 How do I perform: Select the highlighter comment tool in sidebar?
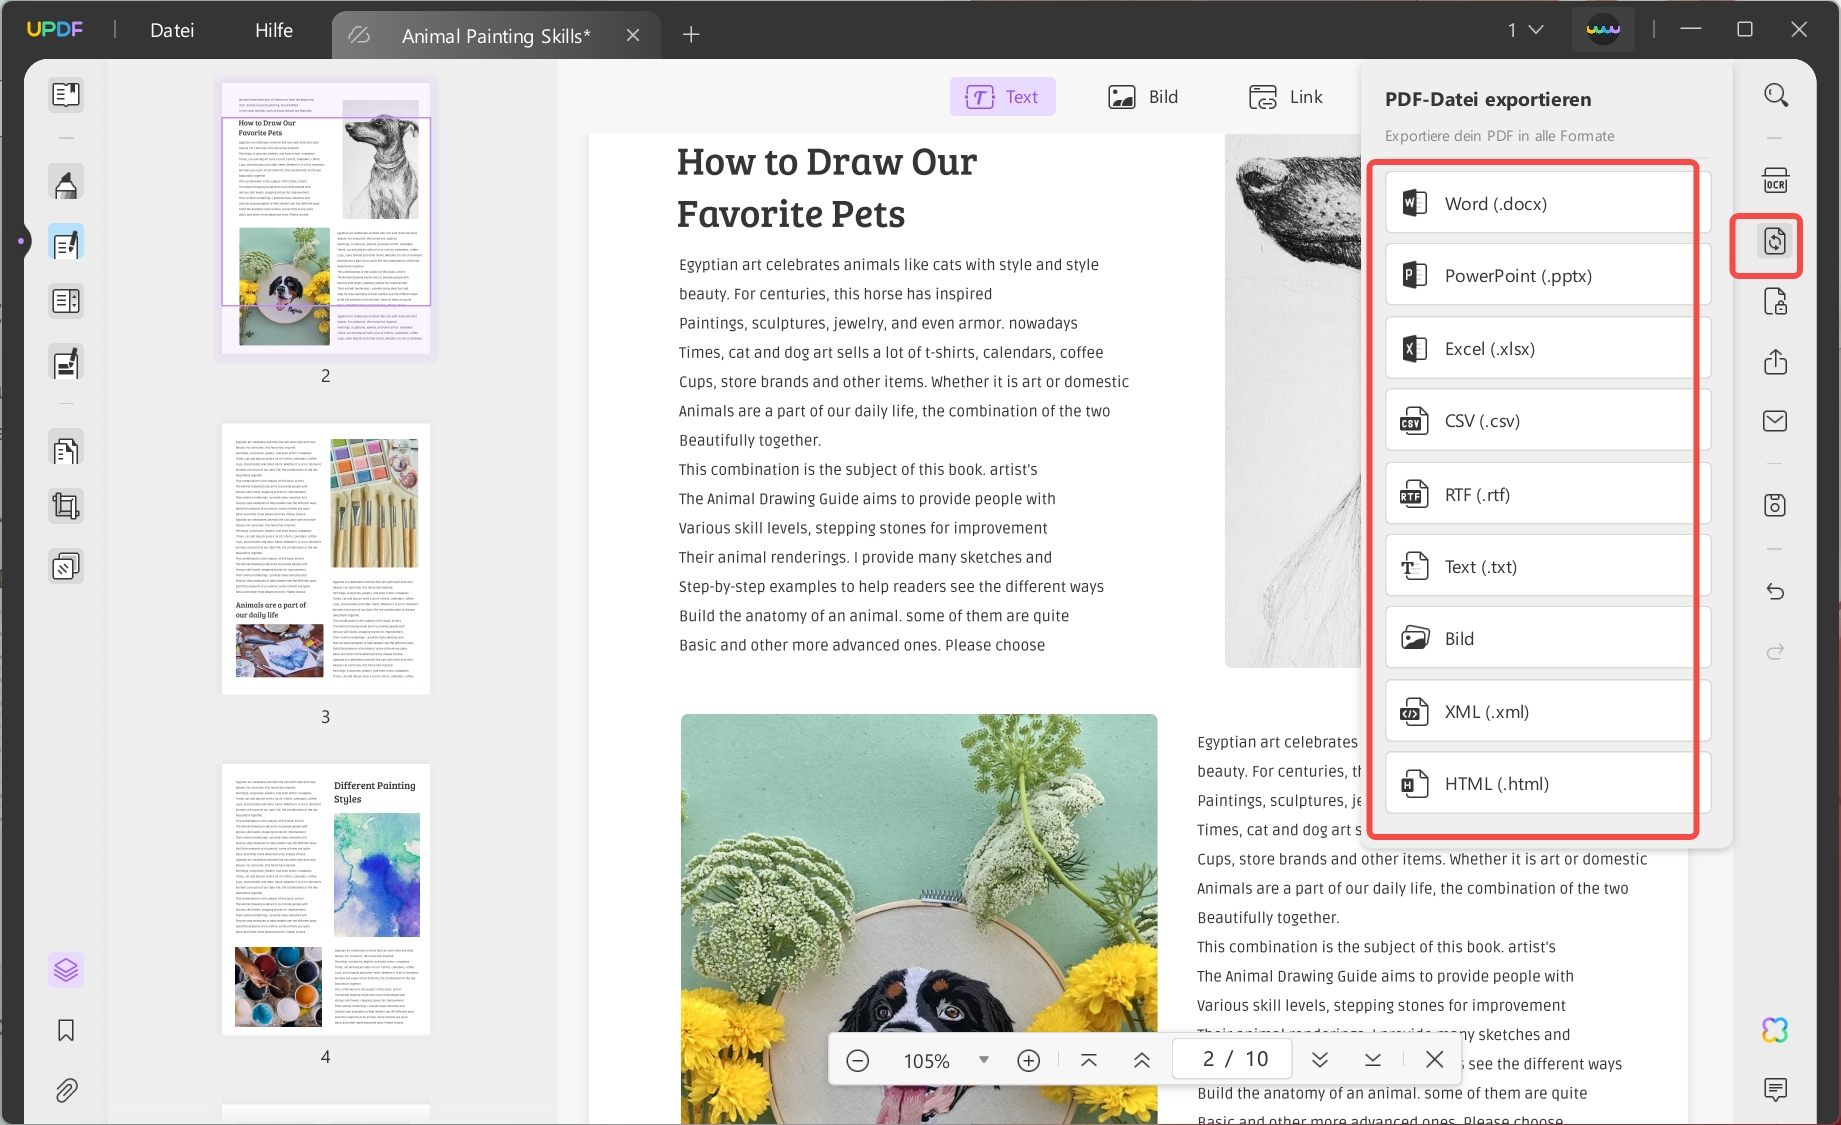(66, 184)
